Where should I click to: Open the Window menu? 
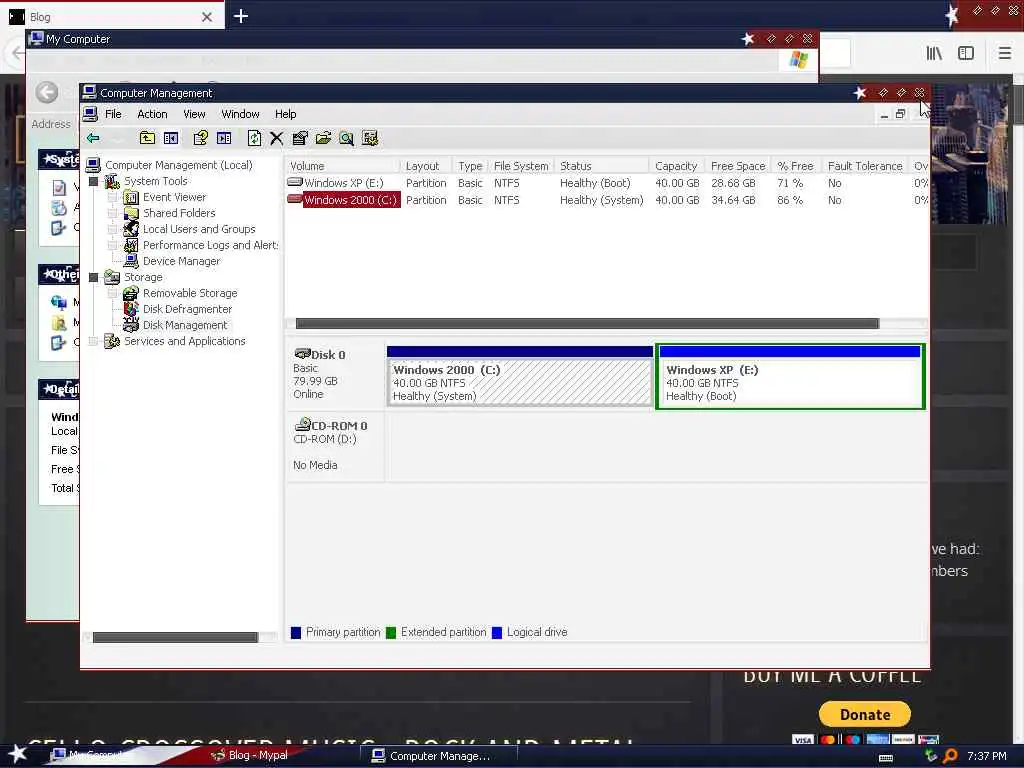coord(240,114)
